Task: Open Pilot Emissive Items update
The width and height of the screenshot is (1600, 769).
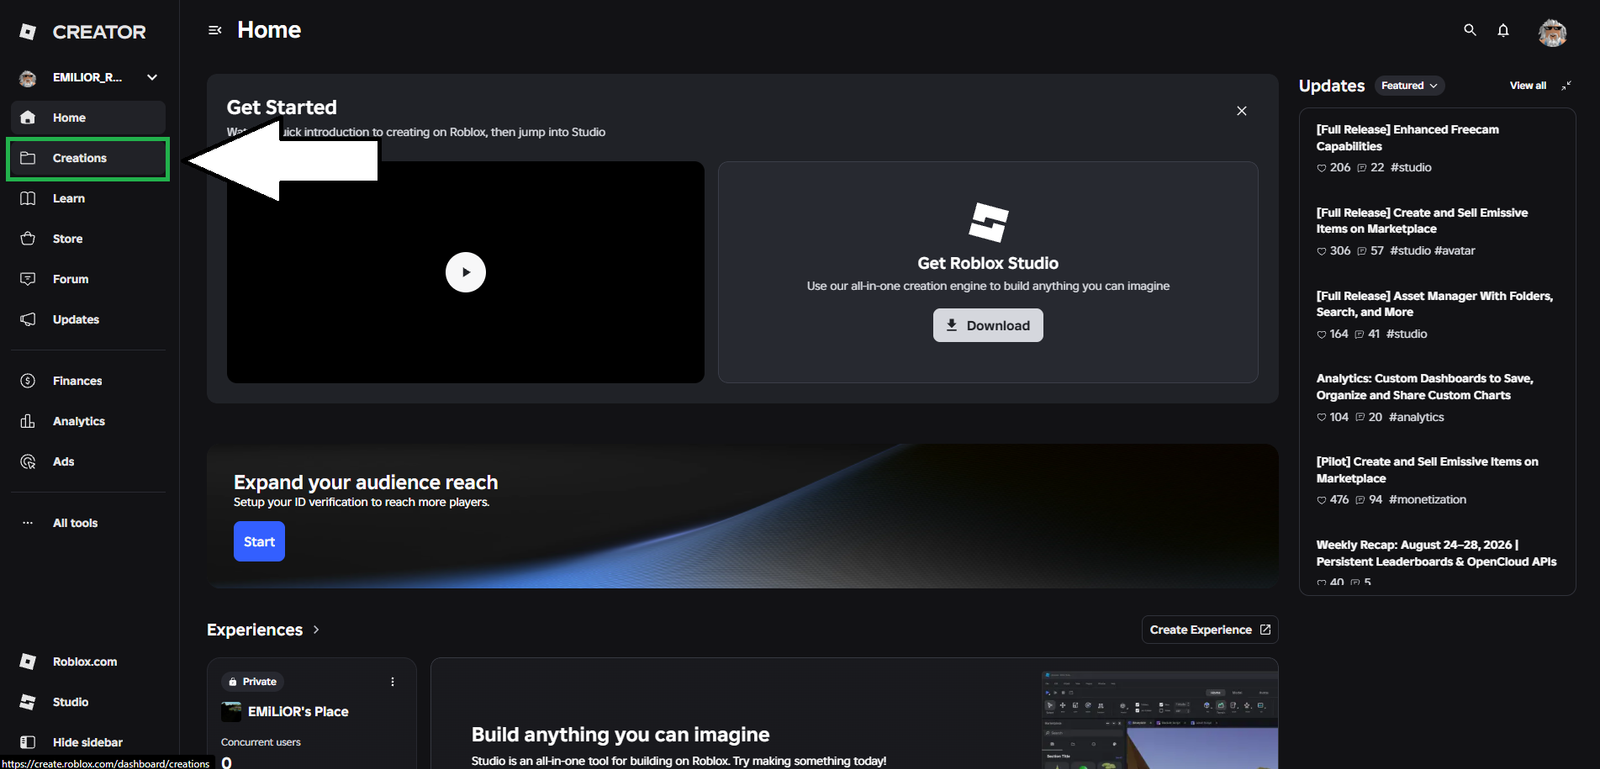Action: coord(1427,470)
